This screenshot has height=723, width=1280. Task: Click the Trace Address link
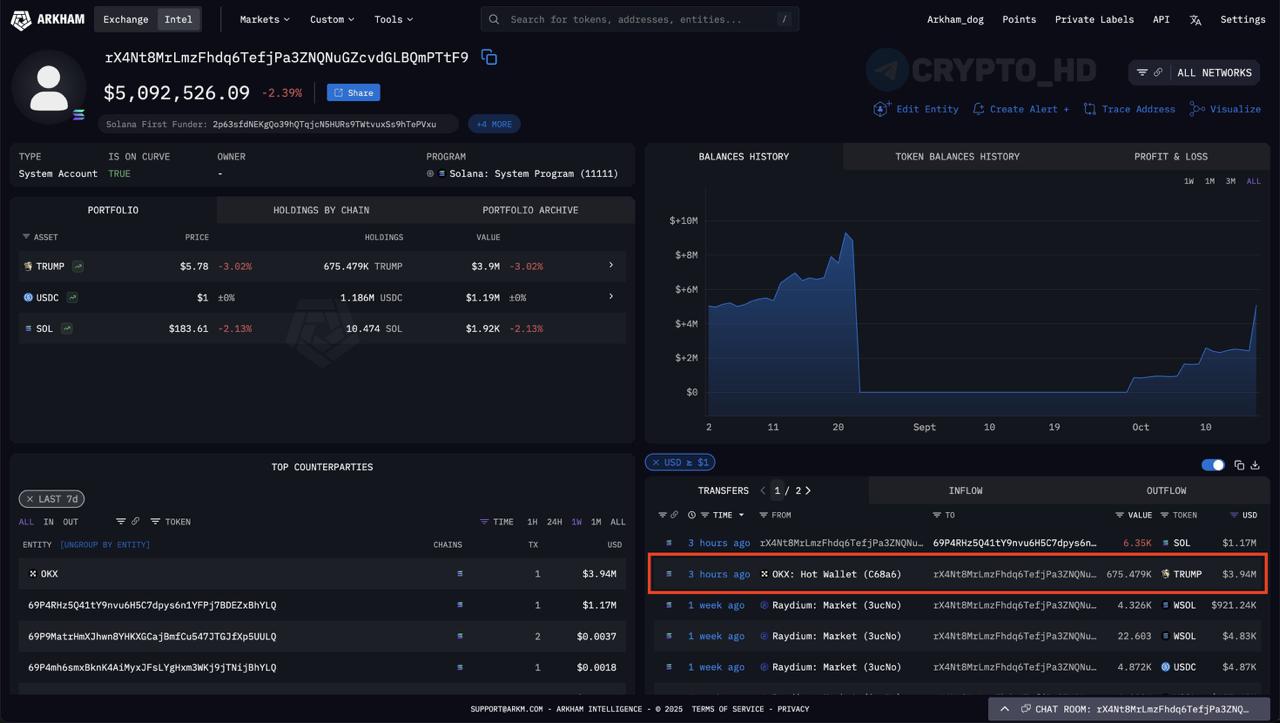1129,109
